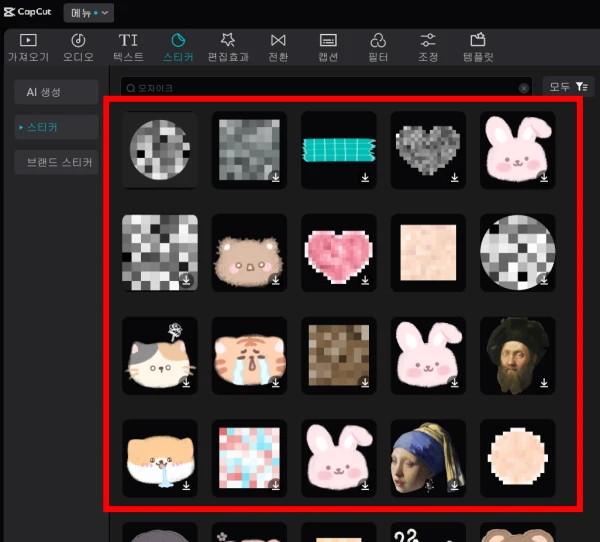
Task: Select the pink pixel heart sticker
Action: click(x=339, y=252)
